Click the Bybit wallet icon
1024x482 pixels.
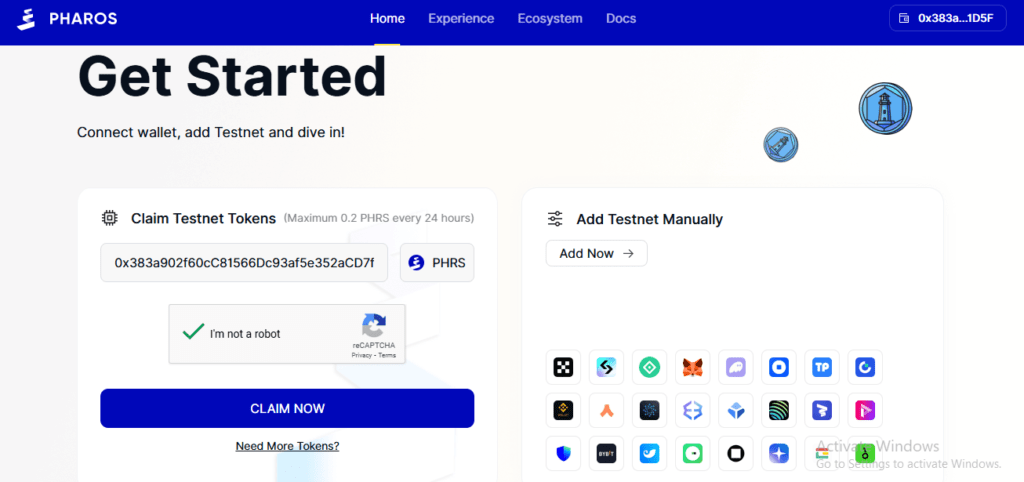[x=606, y=453]
